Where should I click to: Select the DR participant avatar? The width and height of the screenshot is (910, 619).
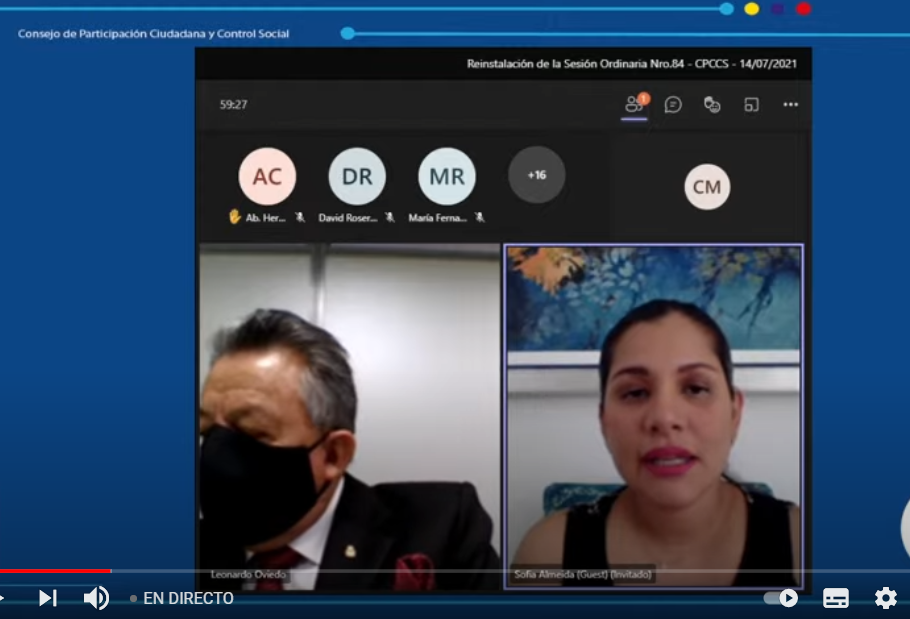point(357,176)
